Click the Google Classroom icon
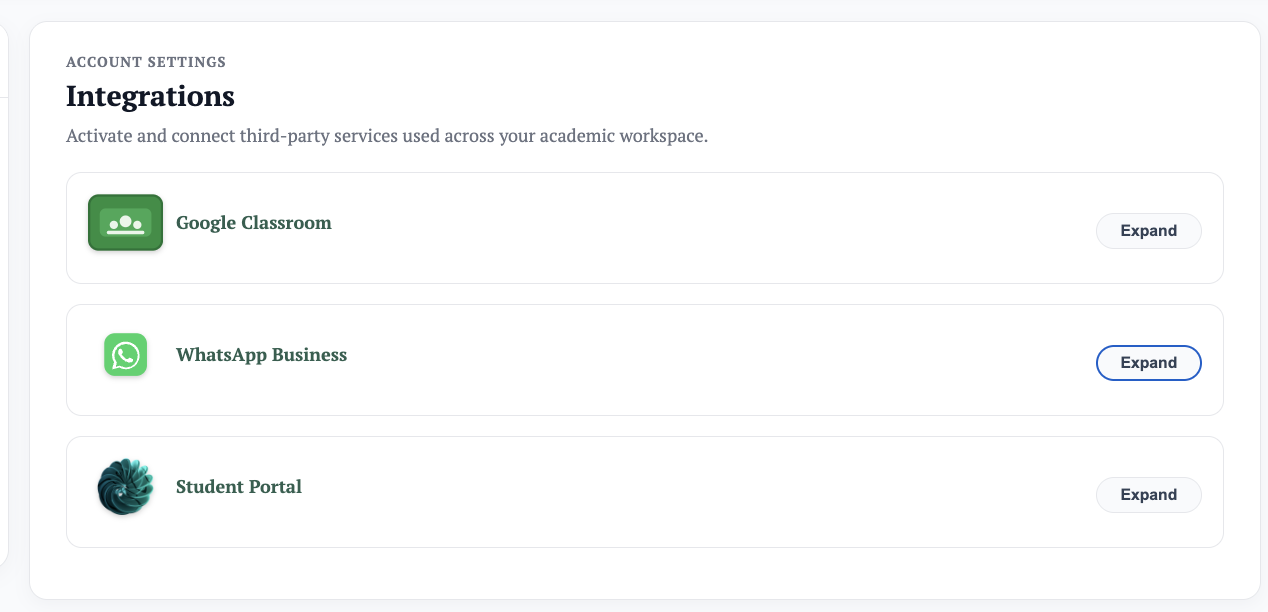Screen dimensions: 1268x612 (x=125, y=223)
